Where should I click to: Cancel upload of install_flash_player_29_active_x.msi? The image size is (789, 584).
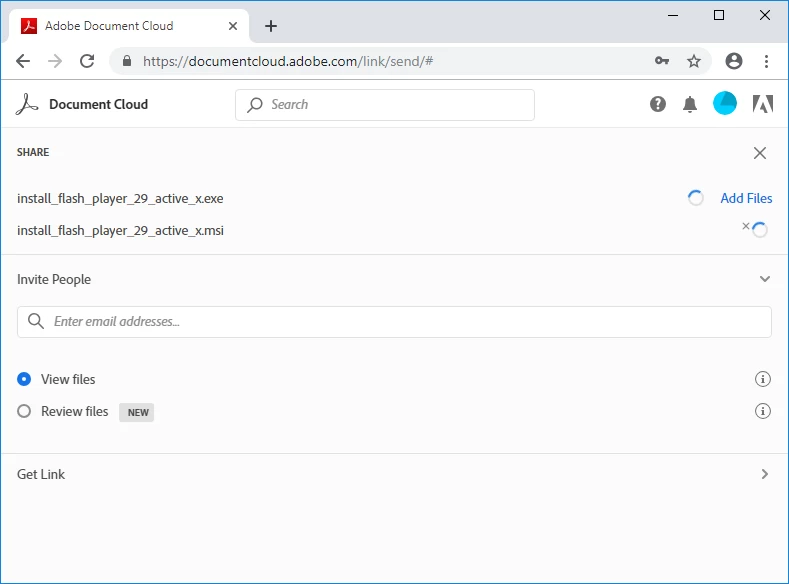746,226
